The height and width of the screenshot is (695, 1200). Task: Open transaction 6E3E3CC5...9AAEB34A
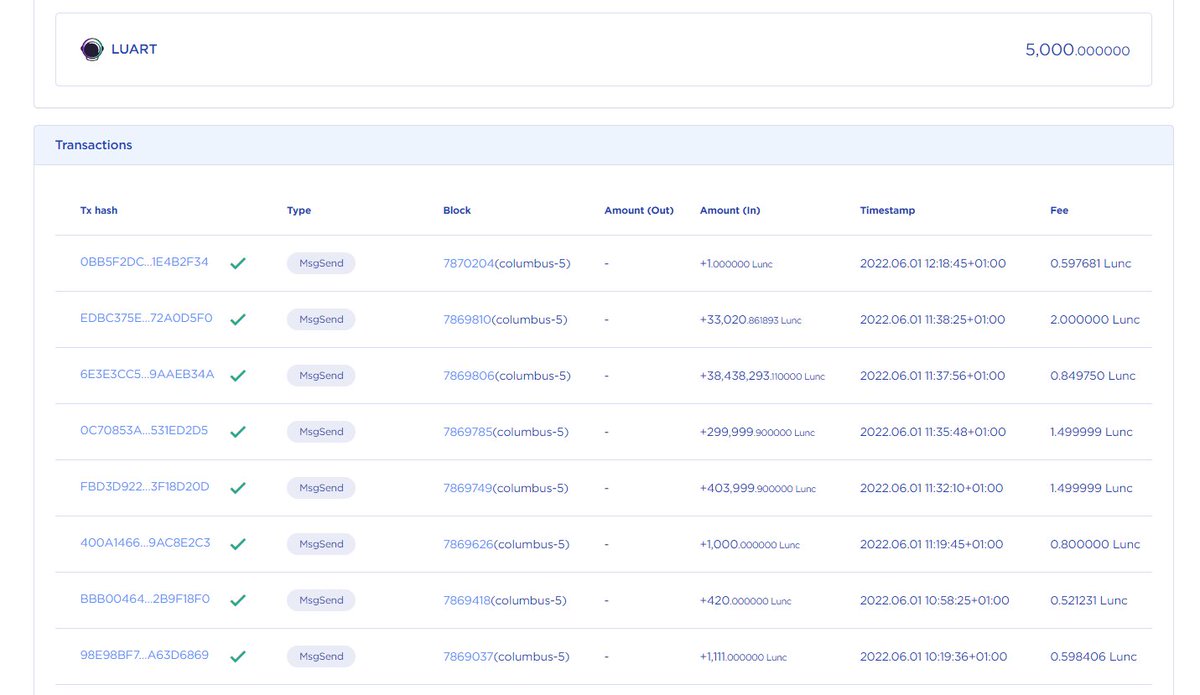tap(147, 374)
